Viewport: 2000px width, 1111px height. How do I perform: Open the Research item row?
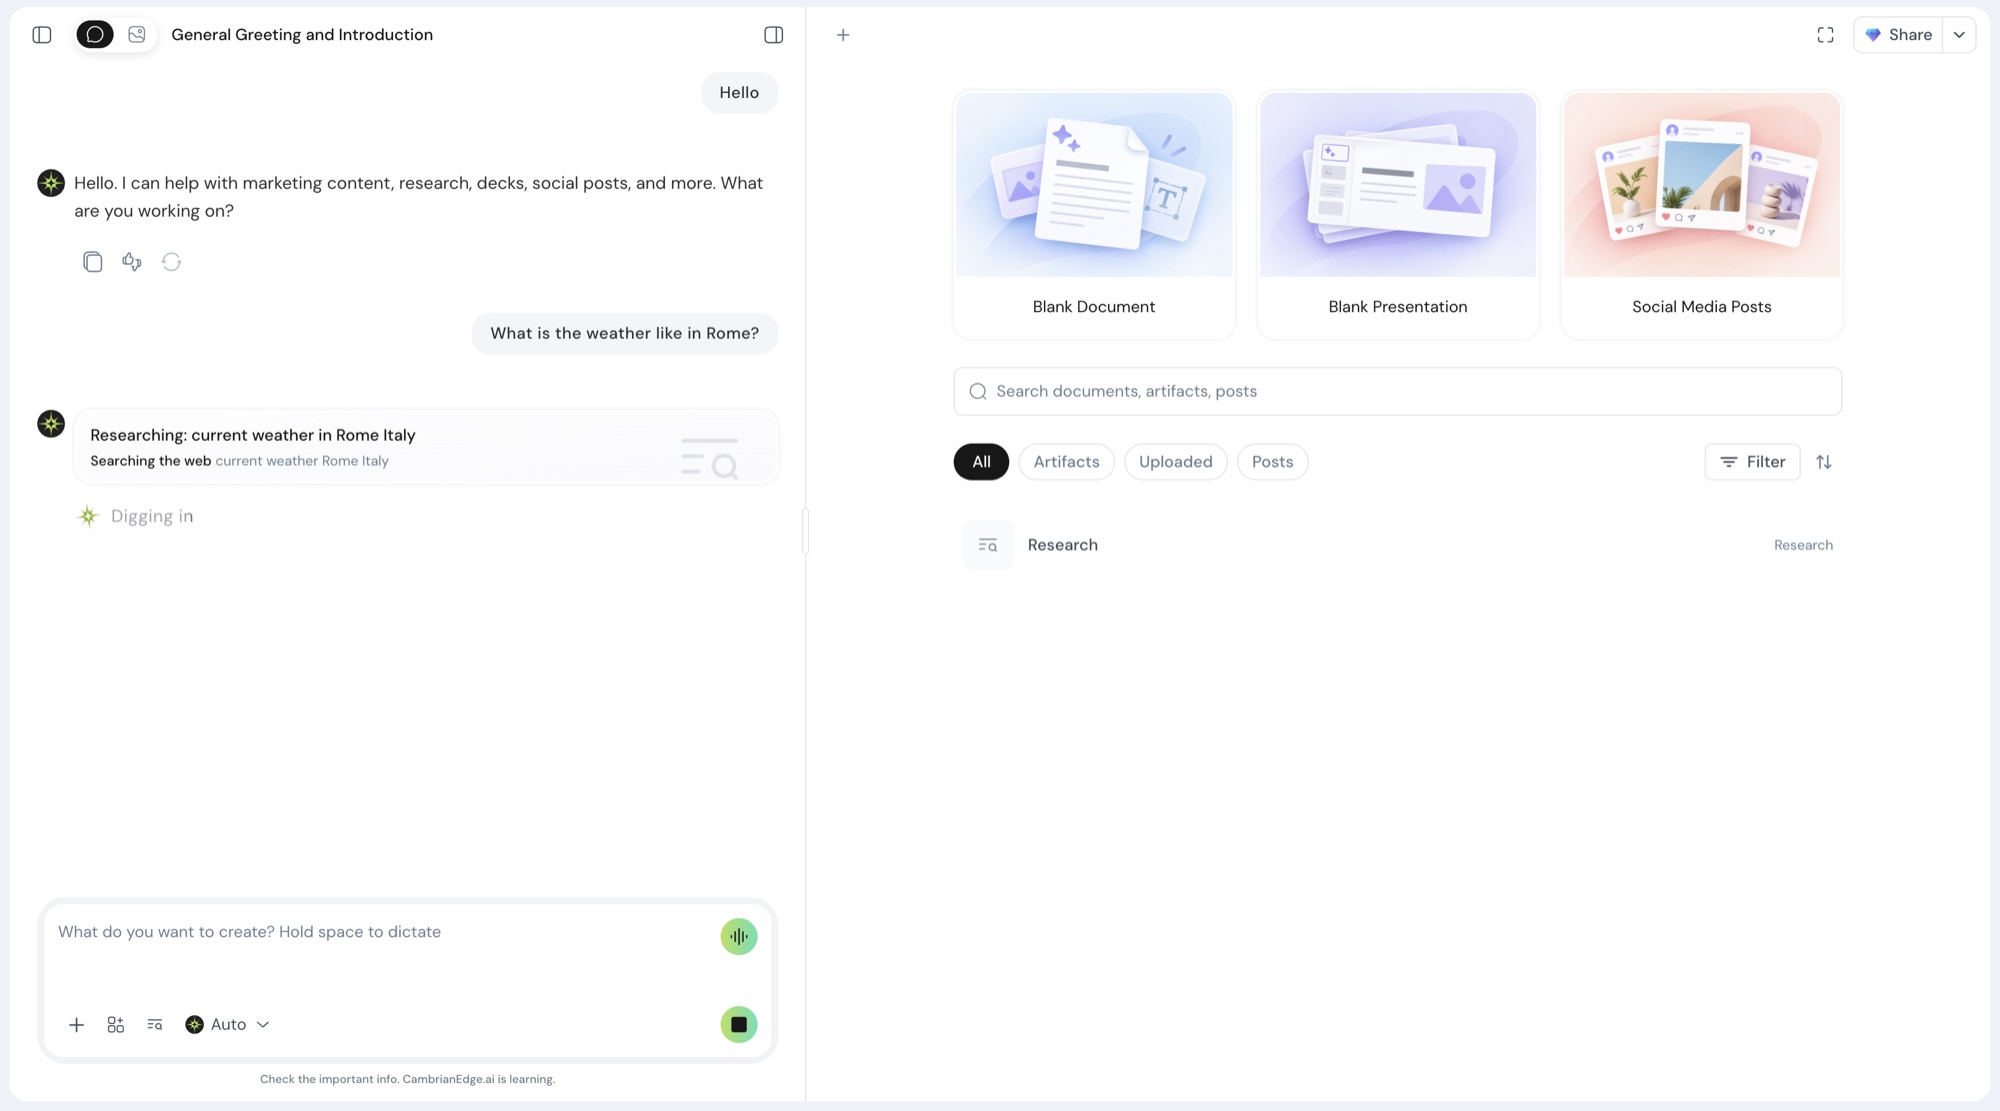coord(1398,545)
